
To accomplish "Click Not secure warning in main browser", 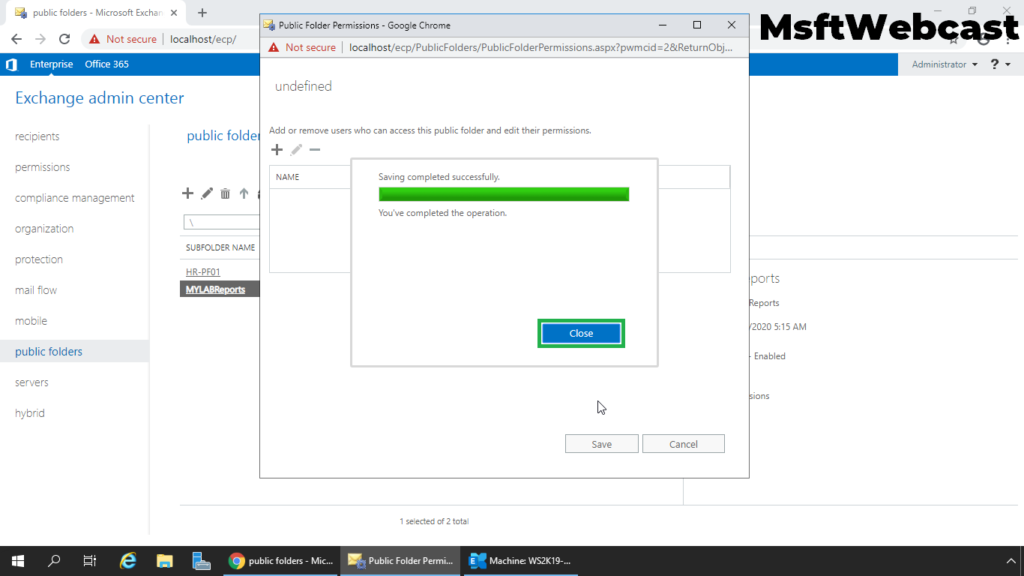I will click(123, 39).
